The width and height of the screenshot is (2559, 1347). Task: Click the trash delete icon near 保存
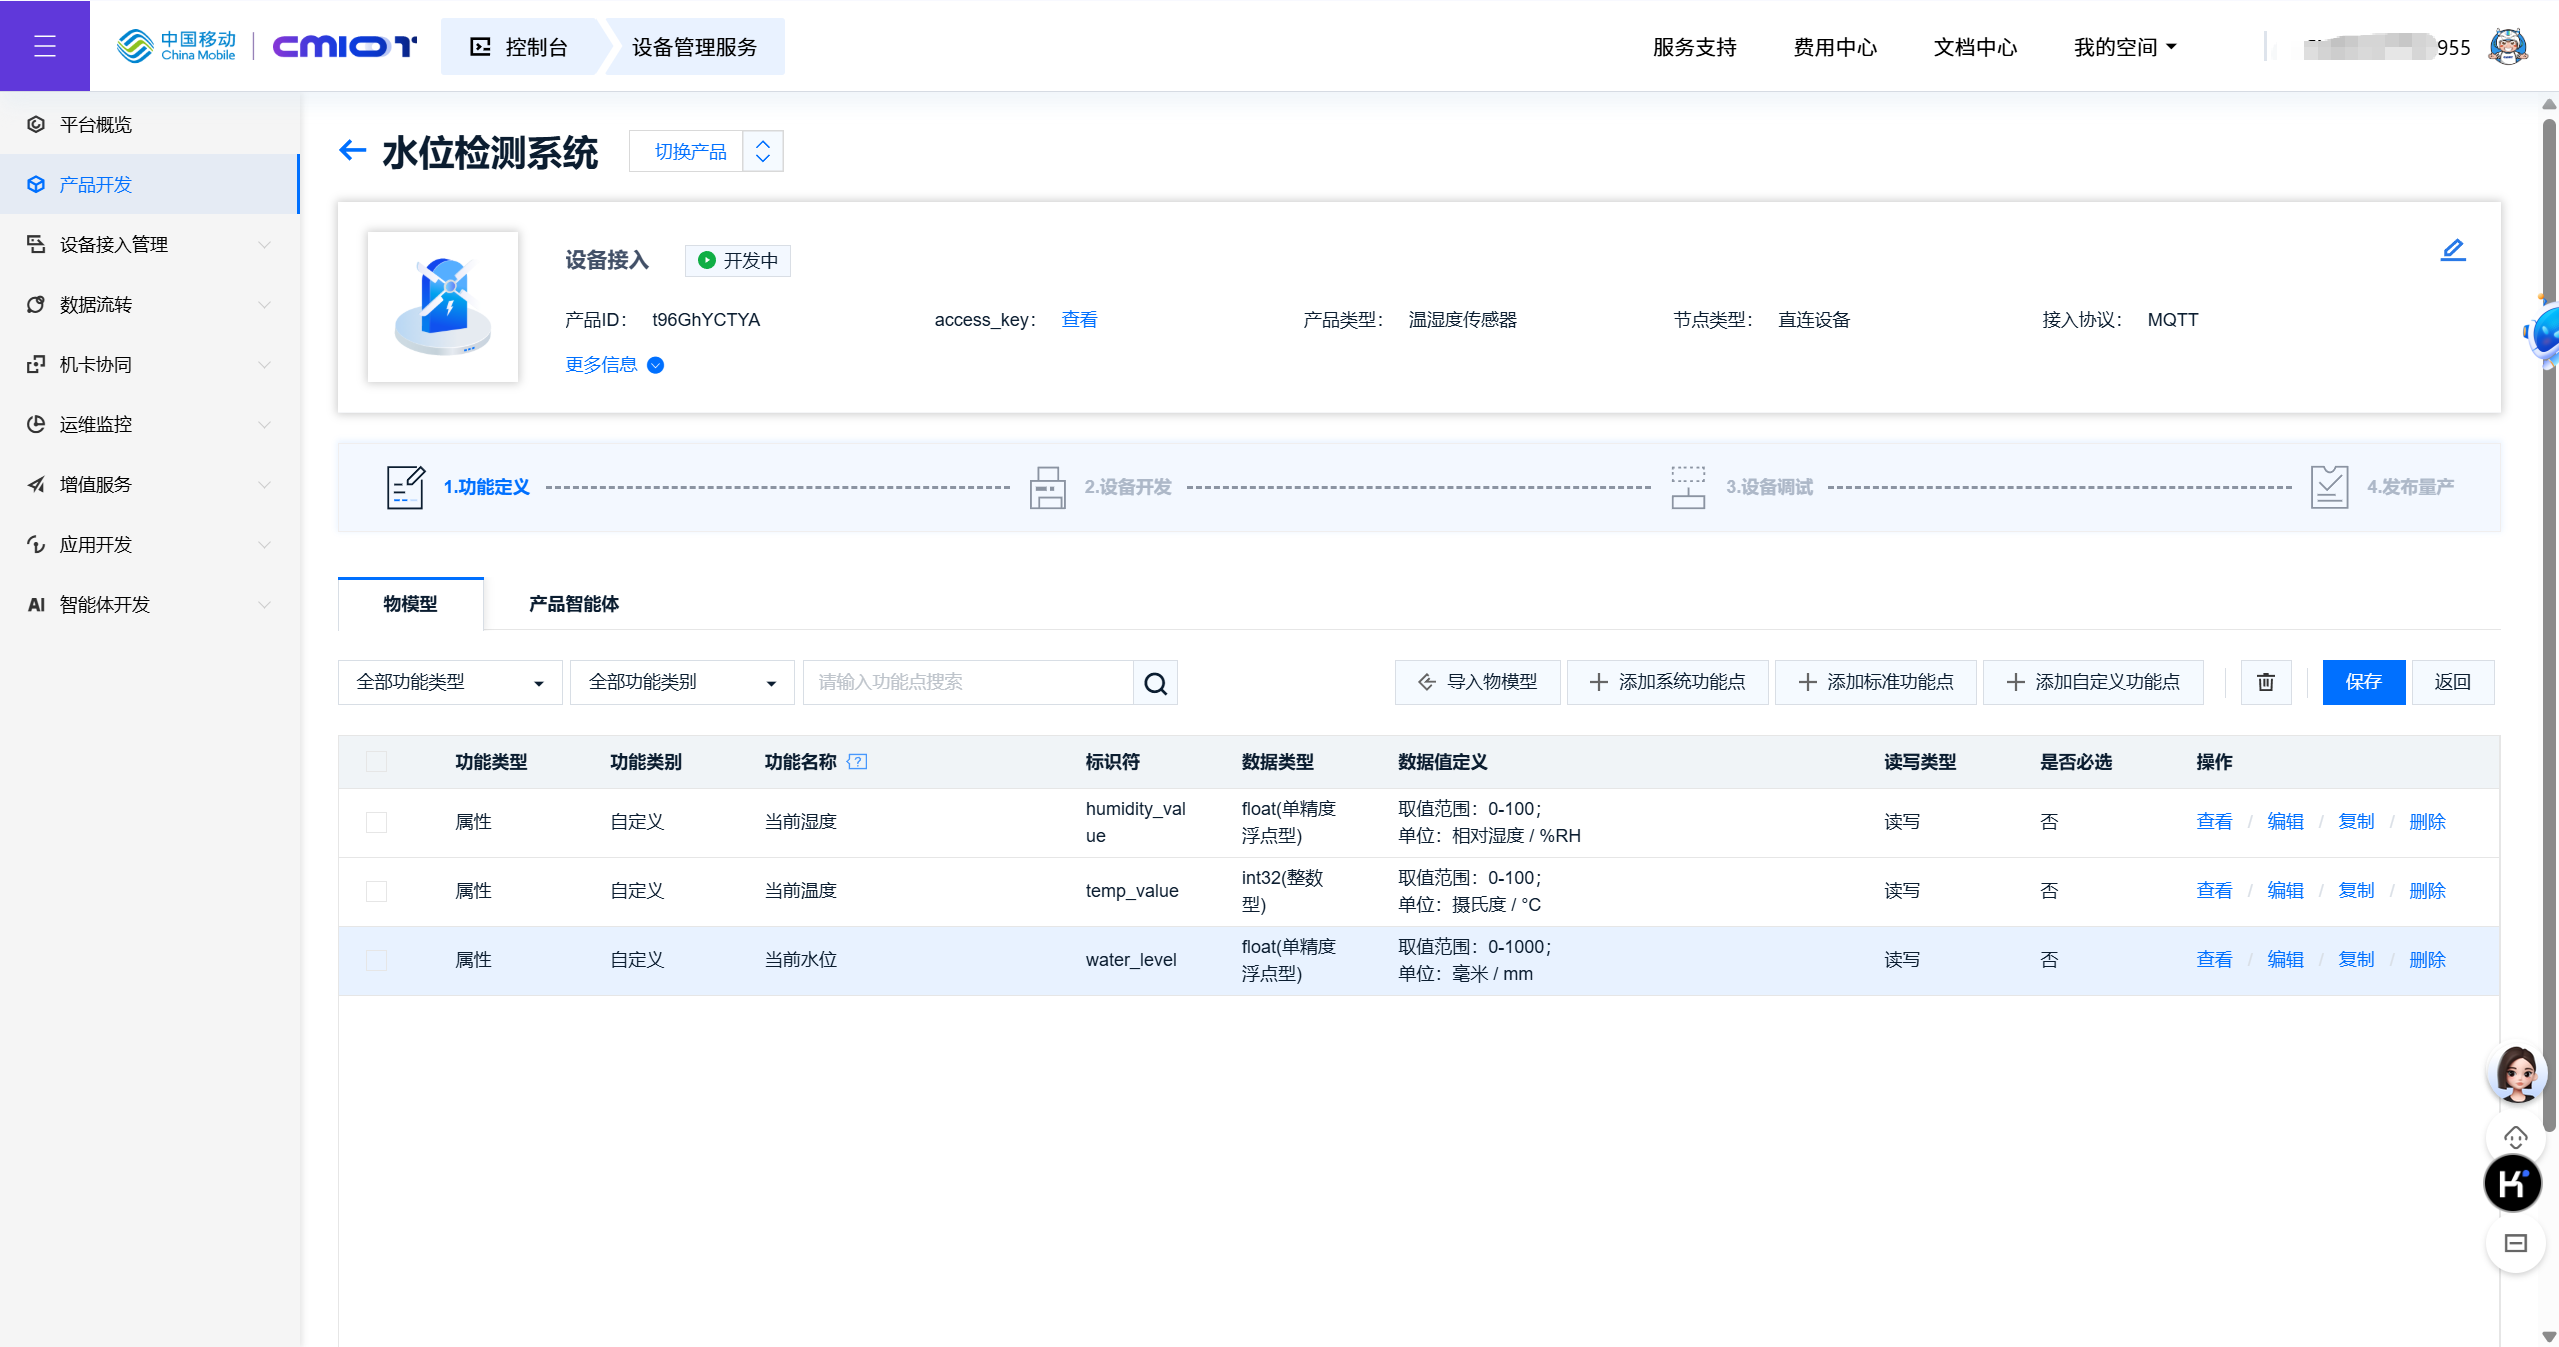(x=2265, y=681)
